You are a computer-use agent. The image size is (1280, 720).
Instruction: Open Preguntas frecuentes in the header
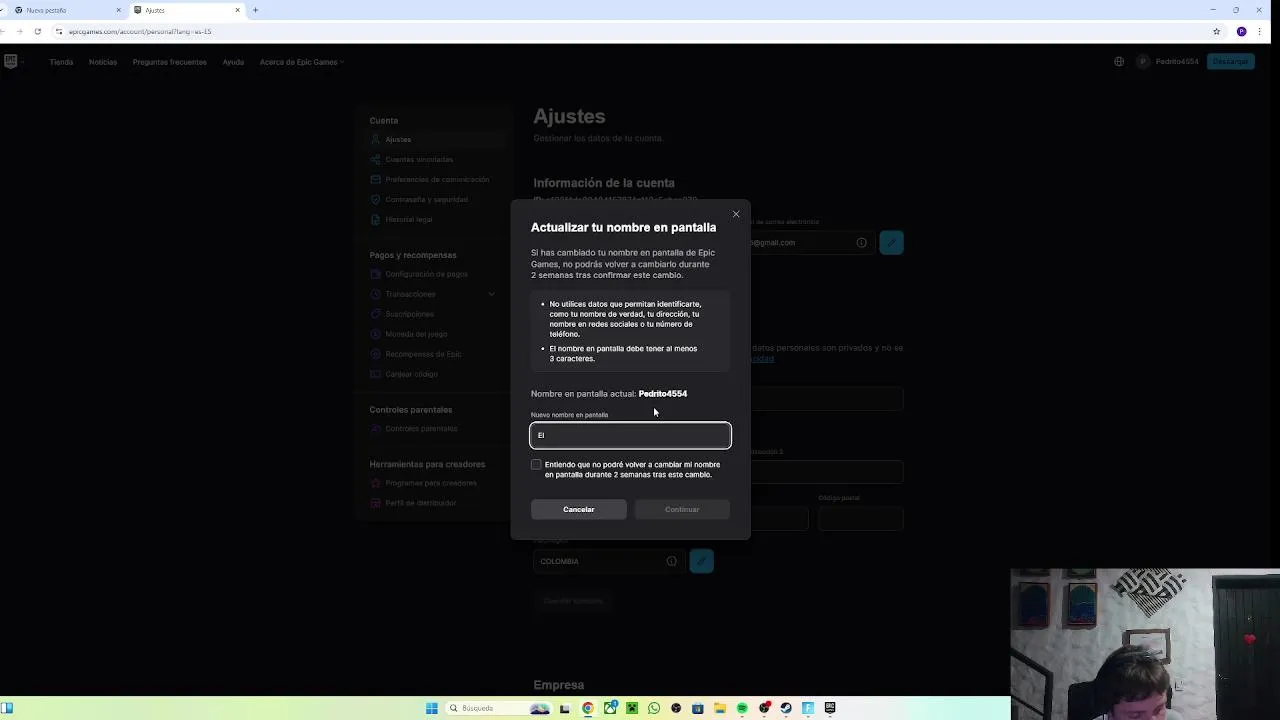click(x=169, y=62)
